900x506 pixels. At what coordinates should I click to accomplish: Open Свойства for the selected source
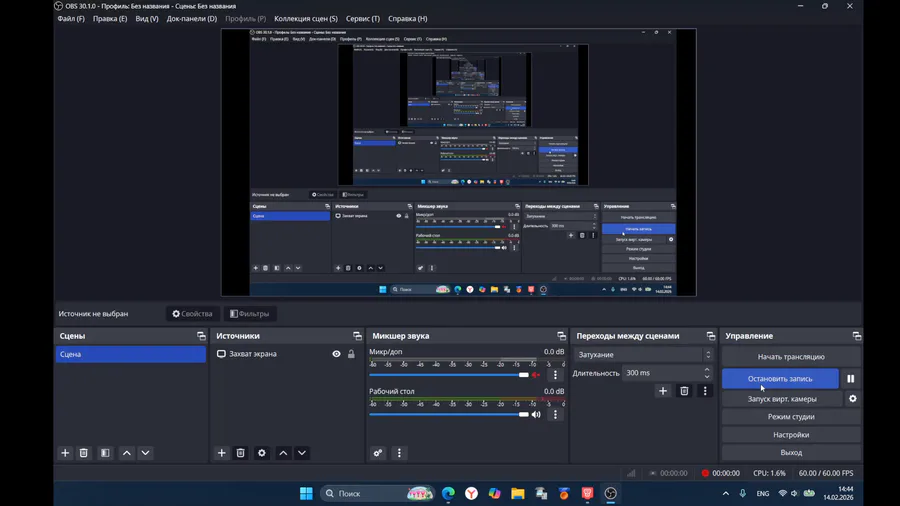tap(192, 314)
